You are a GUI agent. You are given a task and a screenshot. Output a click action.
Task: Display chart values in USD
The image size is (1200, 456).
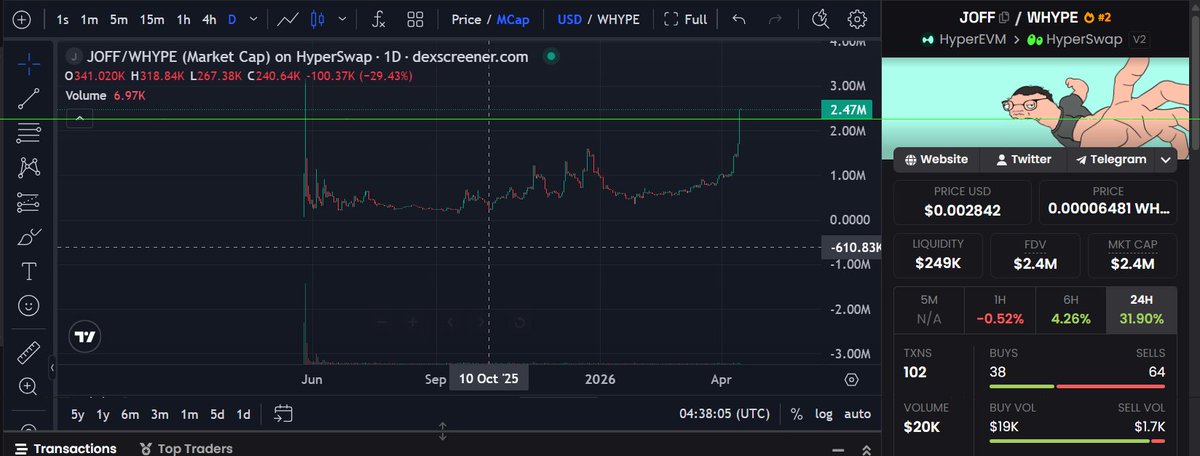pyautogui.click(x=569, y=19)
